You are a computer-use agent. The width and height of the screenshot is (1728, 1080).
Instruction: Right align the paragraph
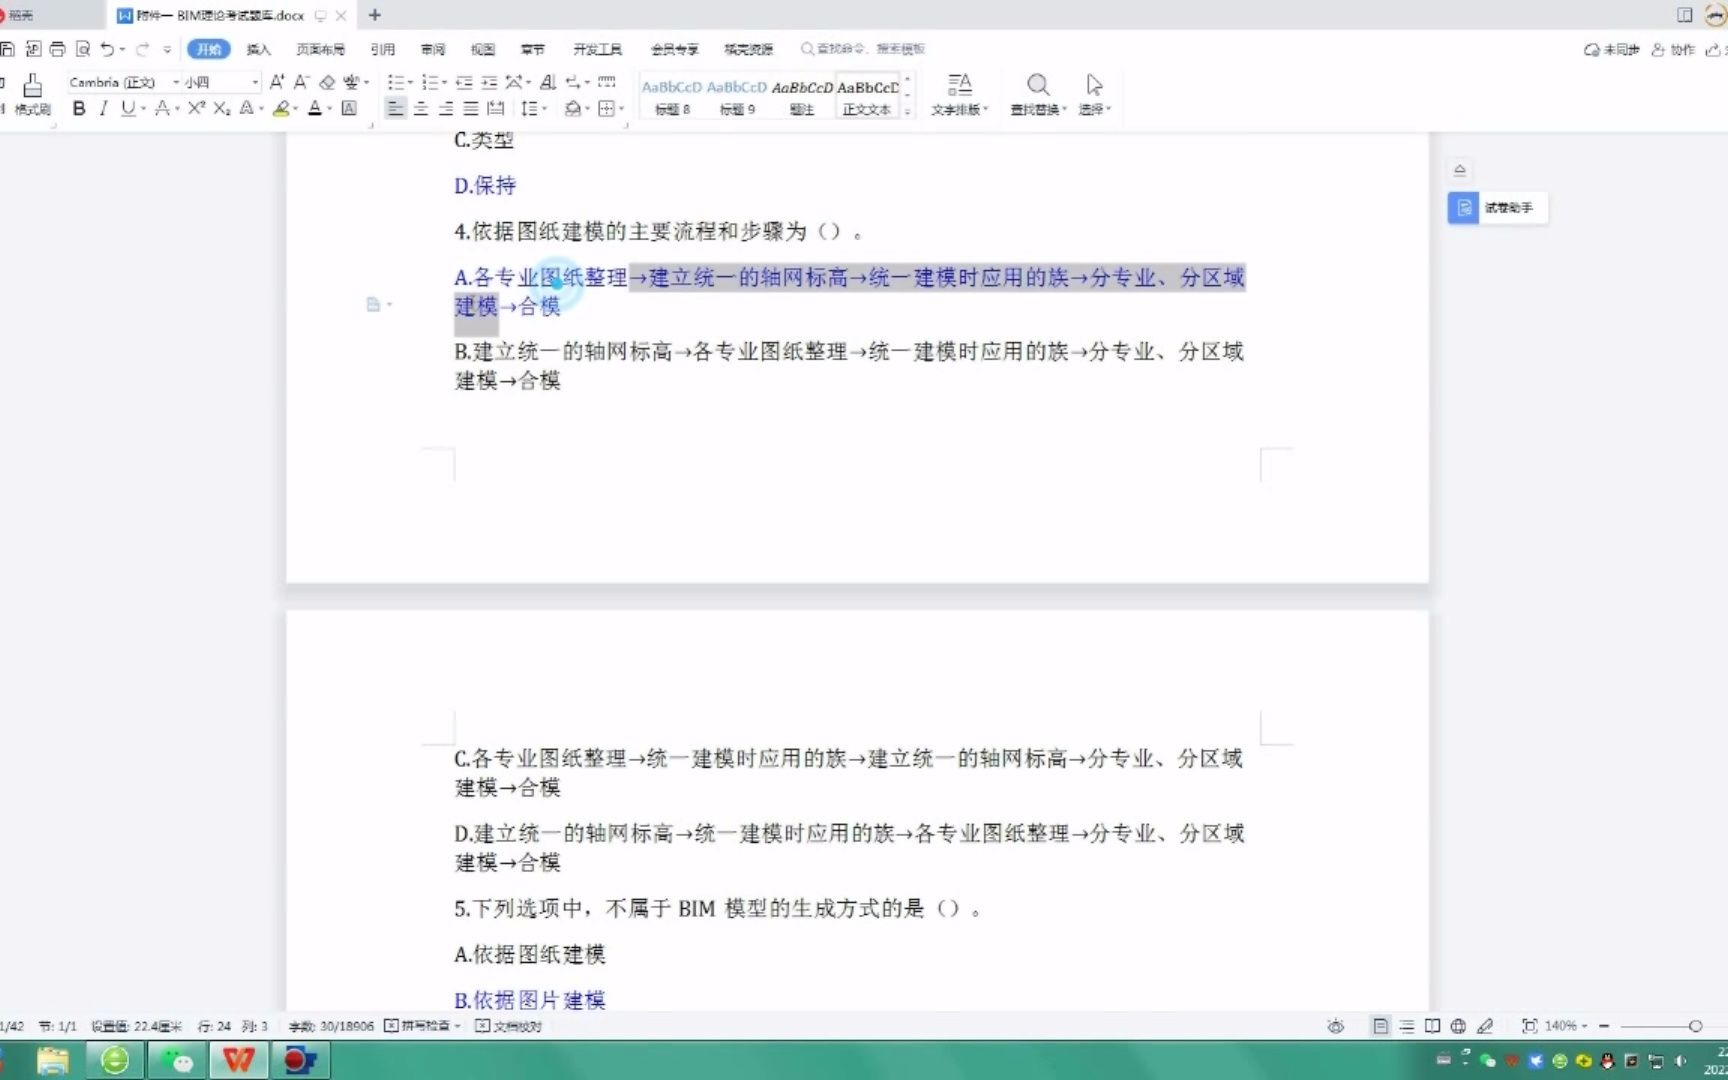coord(446,108)
